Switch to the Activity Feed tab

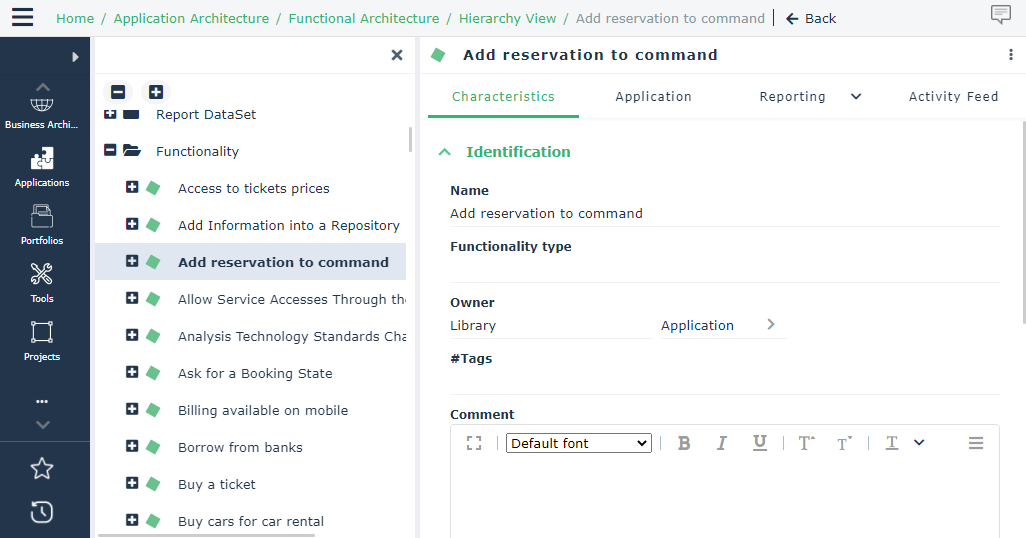coord(953,97)
